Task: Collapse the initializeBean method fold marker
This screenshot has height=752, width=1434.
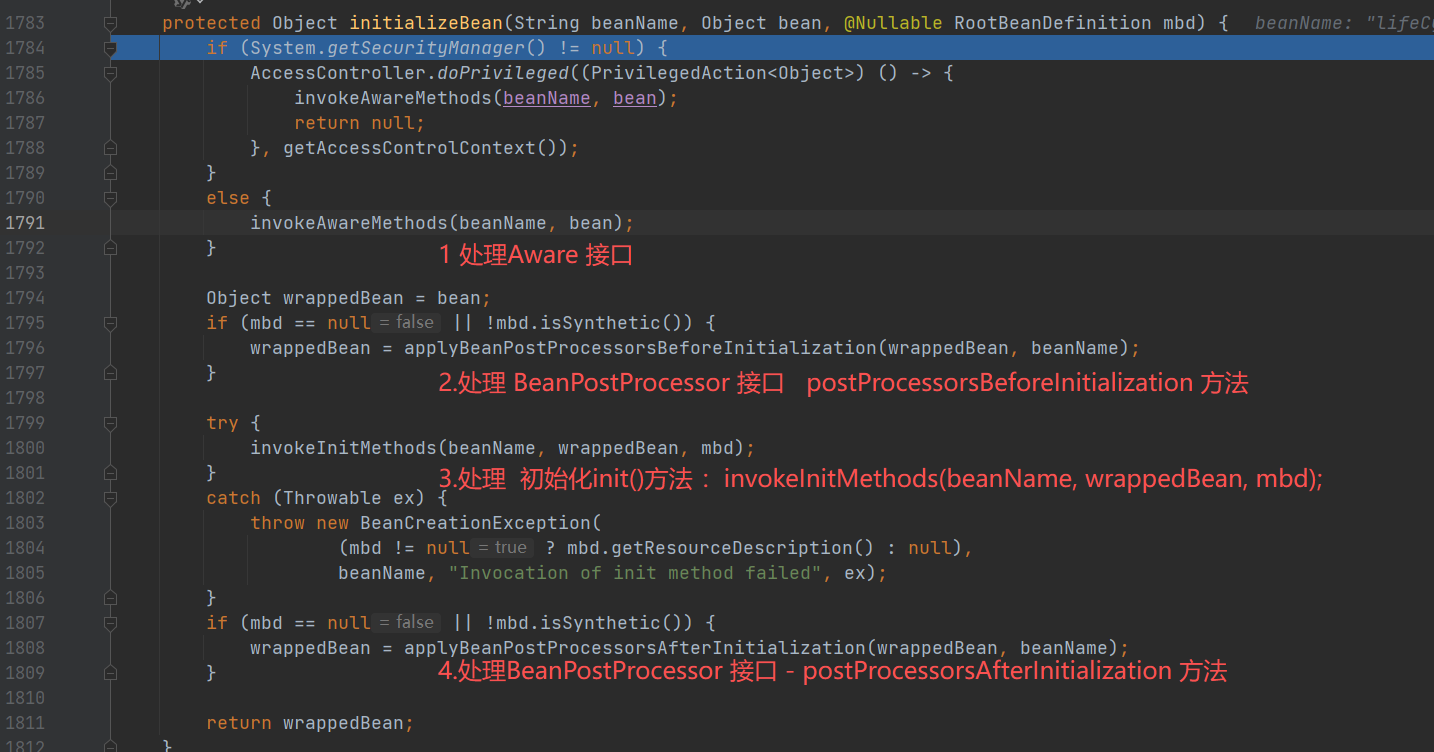Action: pos(110,23)
